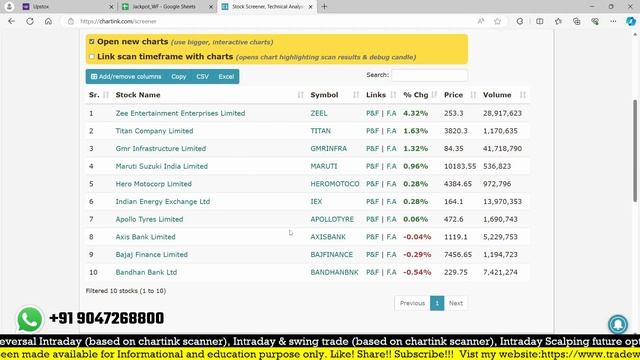Sort table by Price column
Image resolution: width=640 pixels, height=360 pixels.
click(460, 95)
